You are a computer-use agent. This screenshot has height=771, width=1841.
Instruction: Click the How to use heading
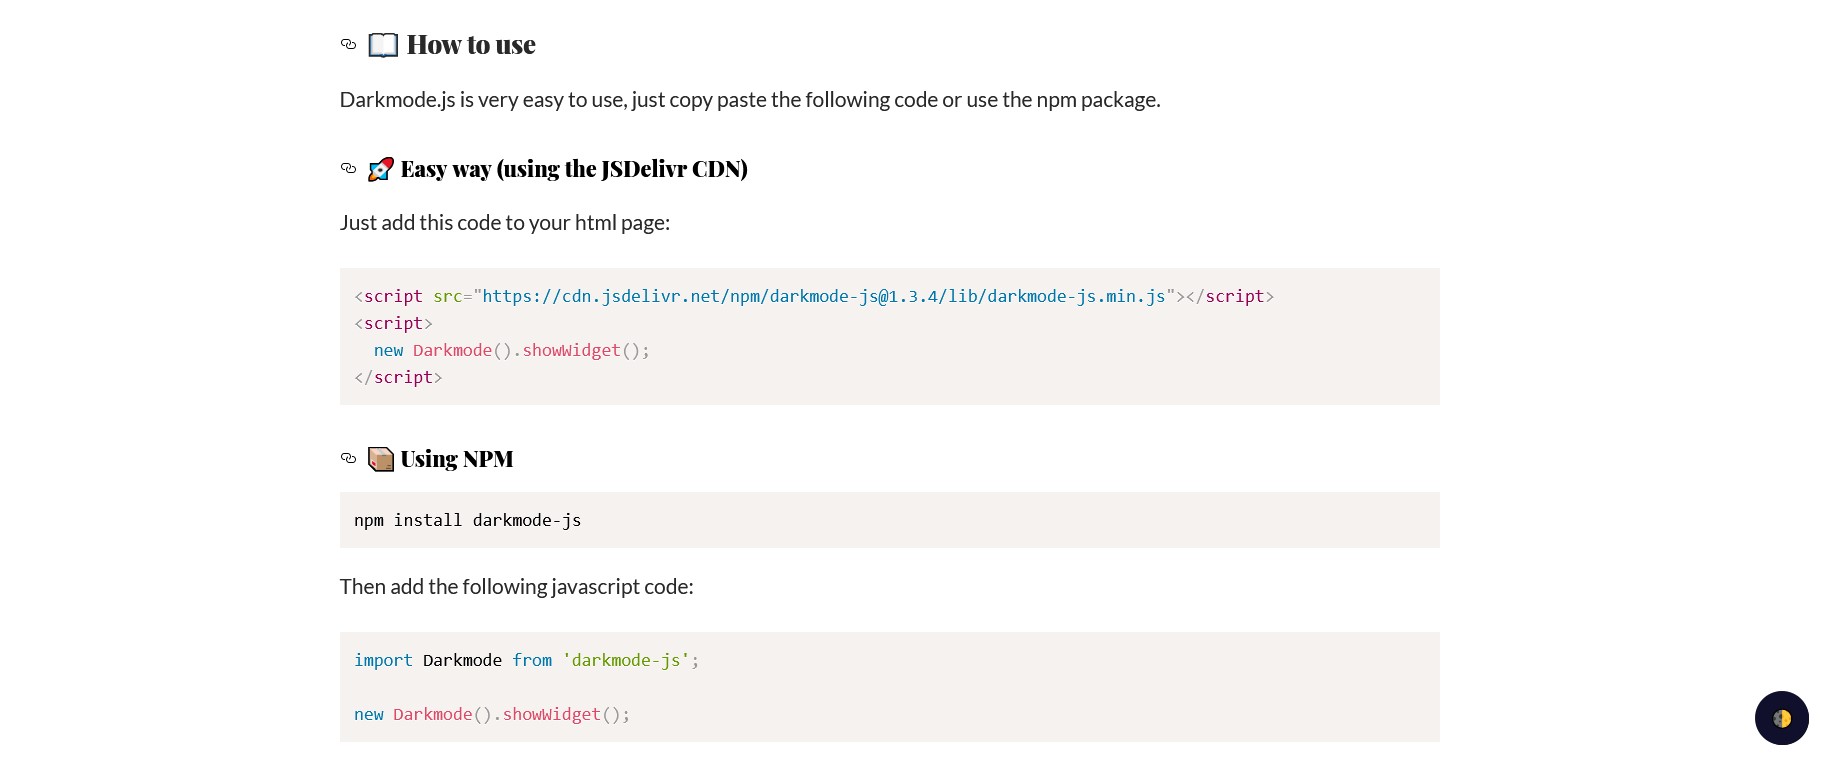pos(471,45)
